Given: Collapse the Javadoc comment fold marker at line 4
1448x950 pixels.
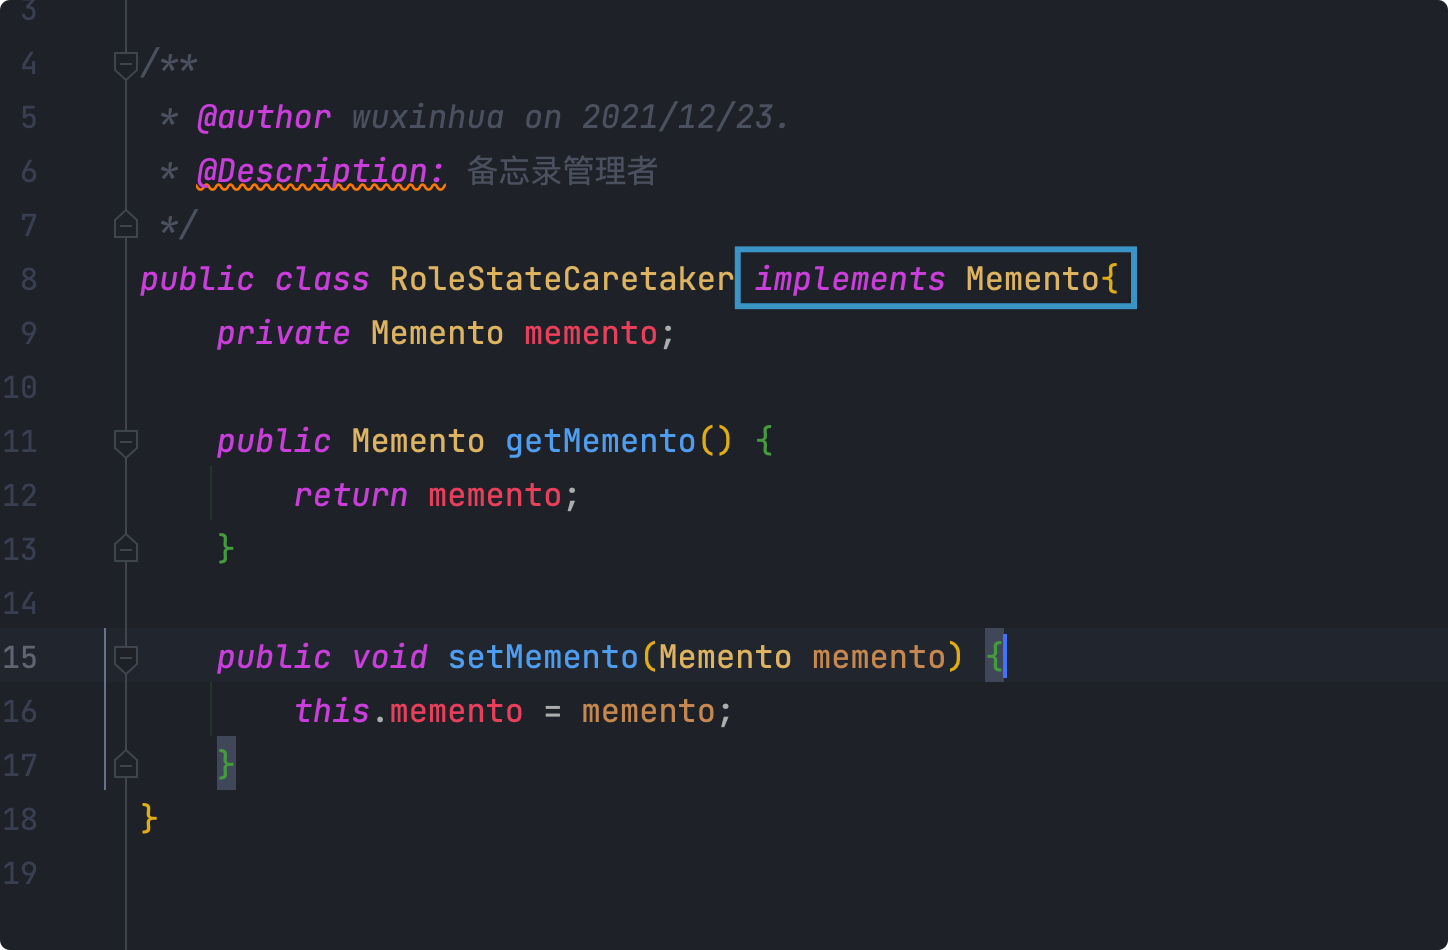Looking at the screenshot, I should [x=126, y=65].
